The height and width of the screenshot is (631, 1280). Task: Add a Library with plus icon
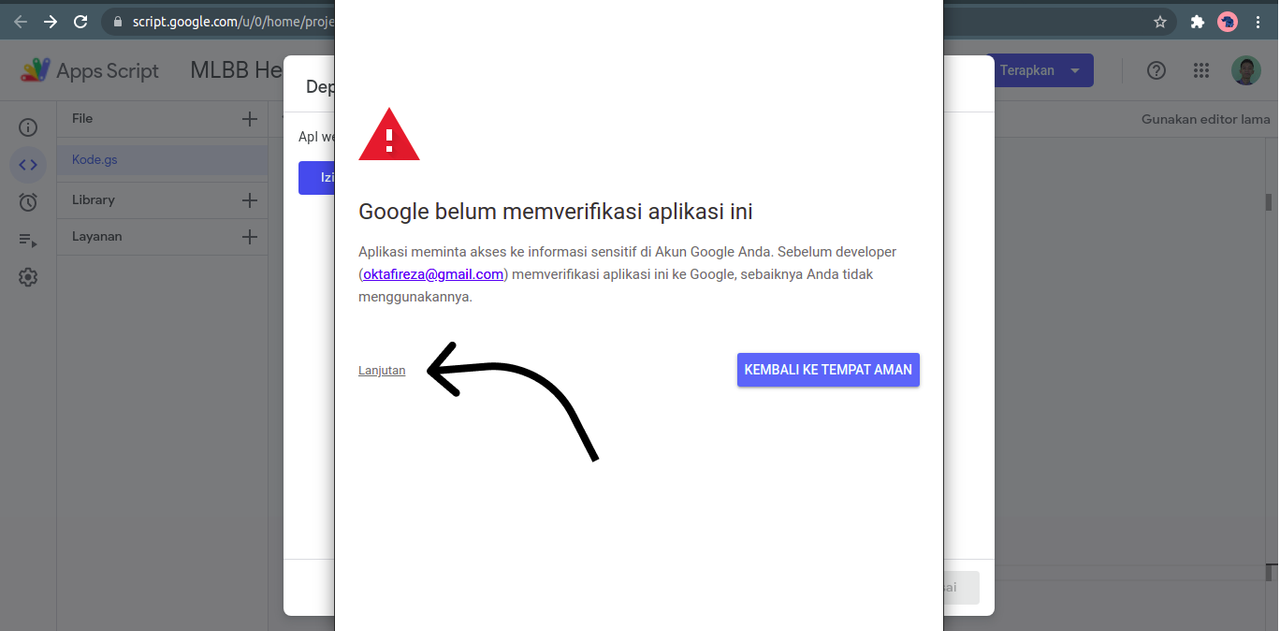250,200
